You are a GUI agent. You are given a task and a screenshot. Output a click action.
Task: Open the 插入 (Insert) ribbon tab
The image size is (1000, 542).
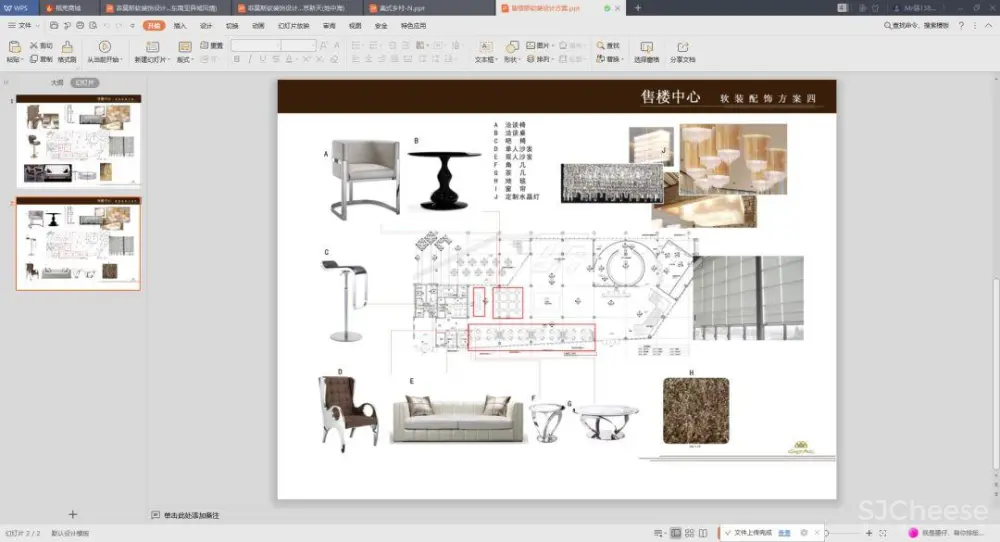click(180, 25)
